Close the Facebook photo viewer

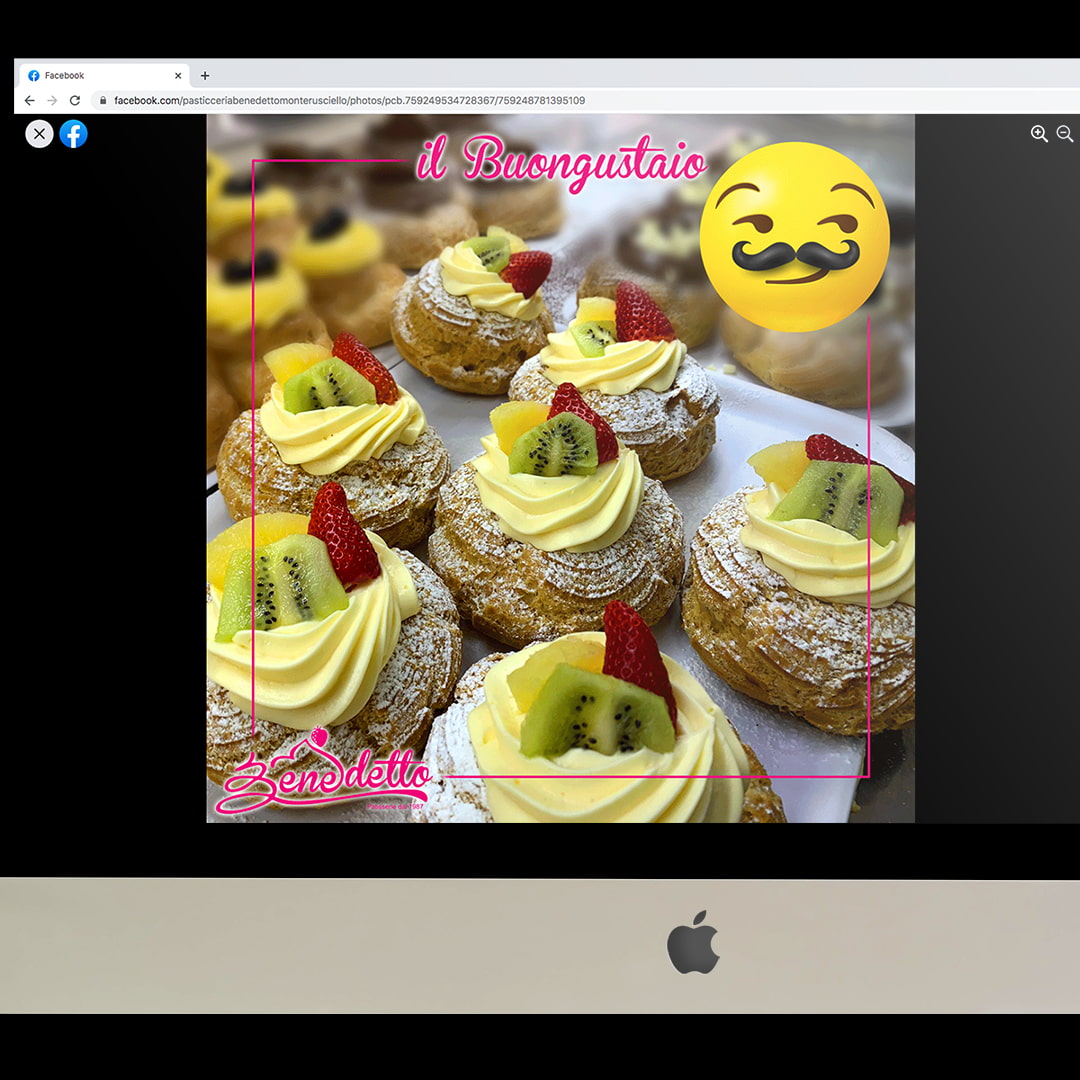(x=39, y=134)
